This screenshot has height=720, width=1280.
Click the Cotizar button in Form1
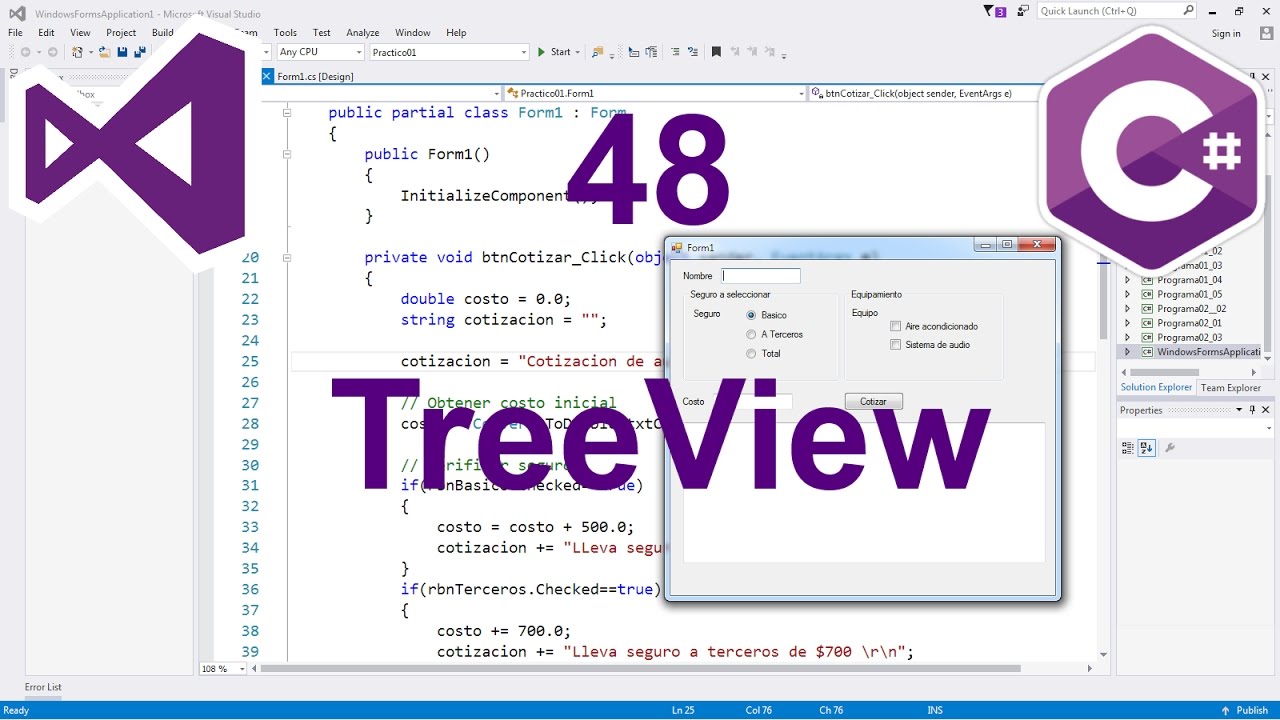873,401
